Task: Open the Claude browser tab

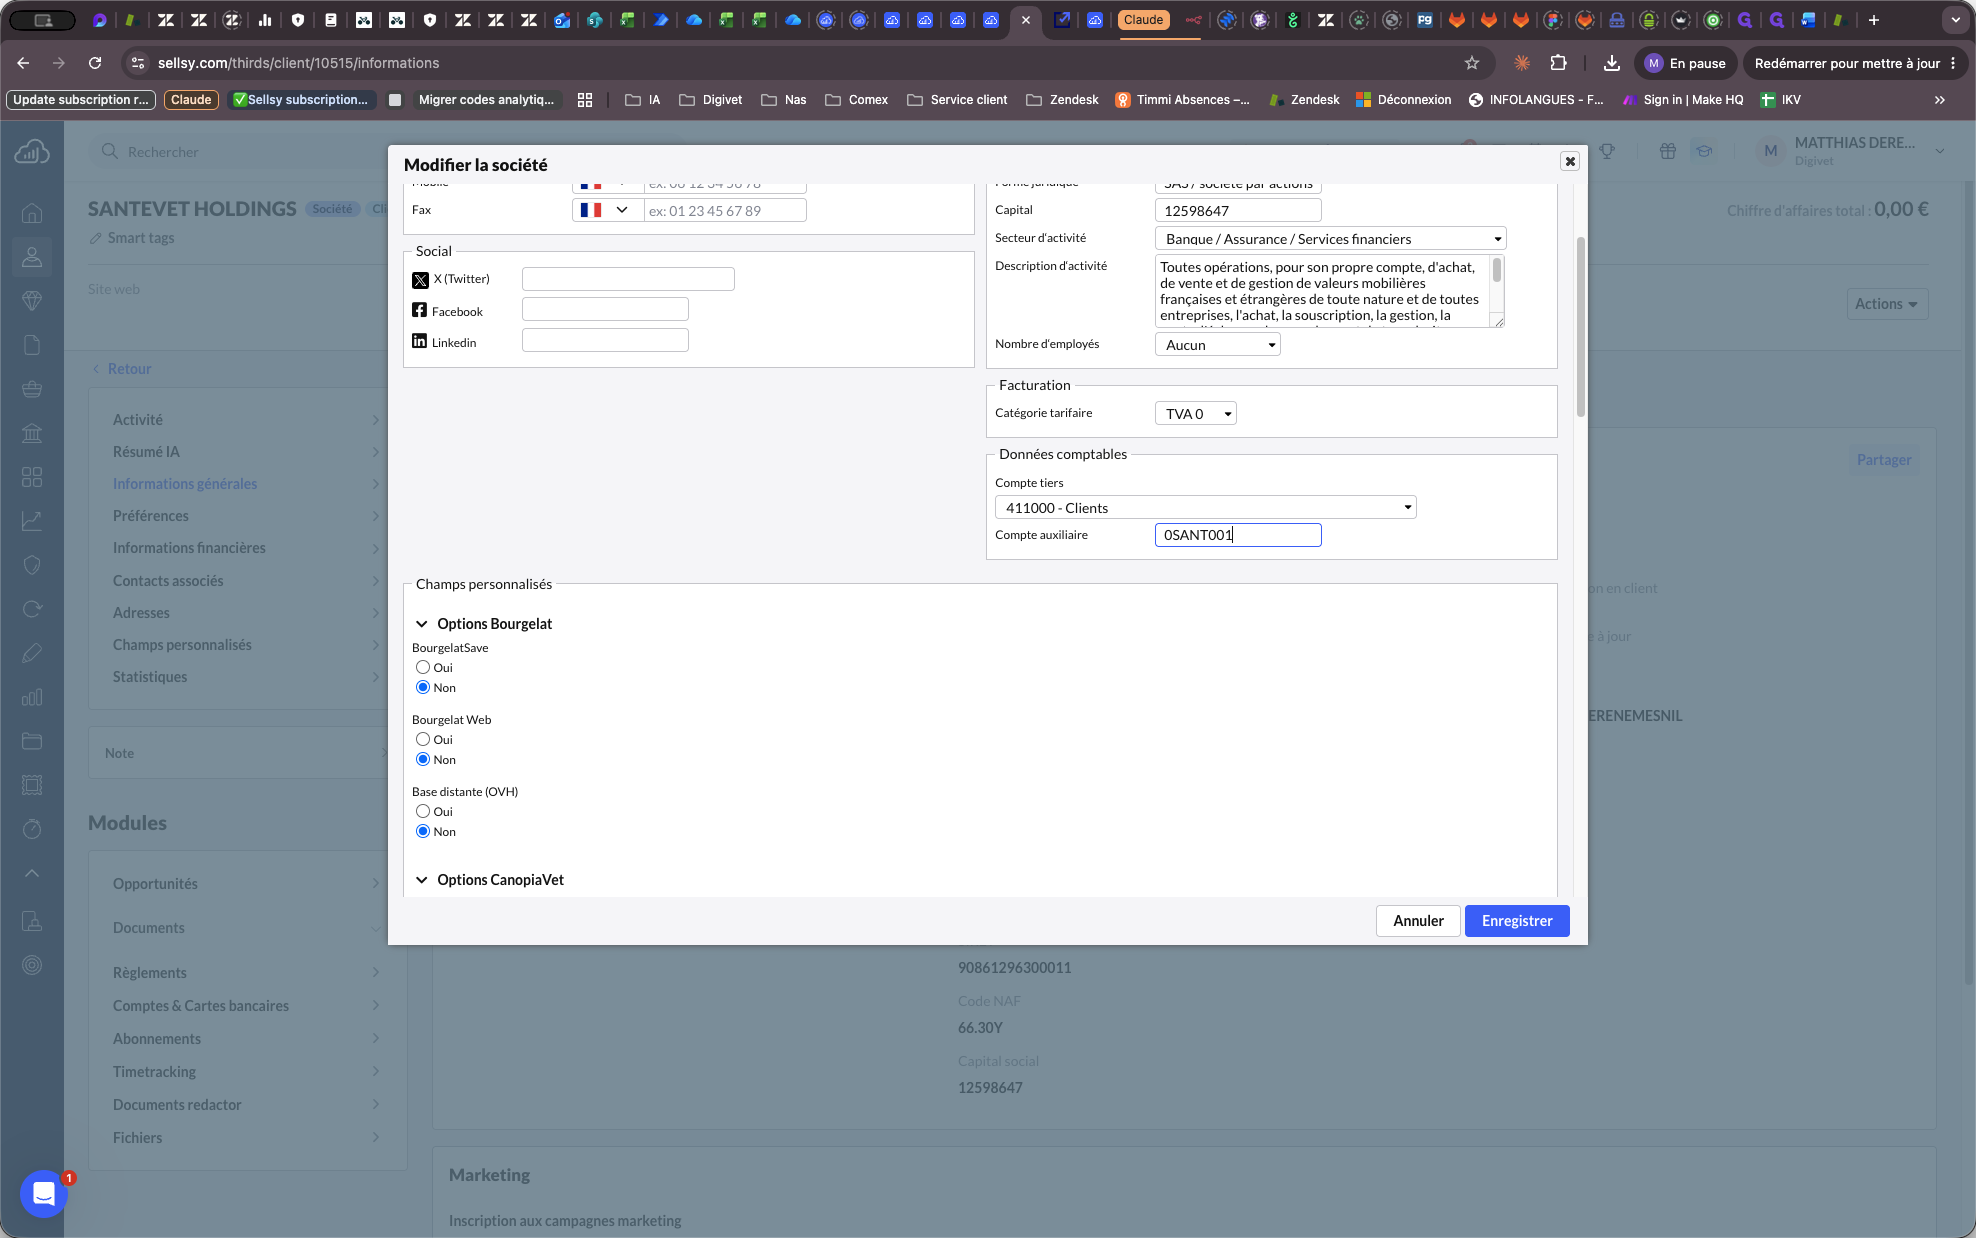Action: [1143, 20]
